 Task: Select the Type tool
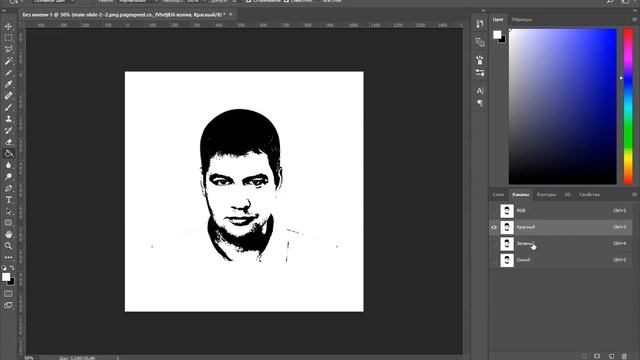pos(8,200)
